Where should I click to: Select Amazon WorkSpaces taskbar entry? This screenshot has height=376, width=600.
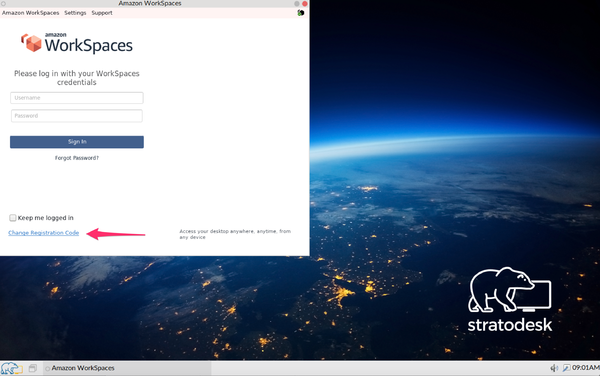tap(126, 368)
